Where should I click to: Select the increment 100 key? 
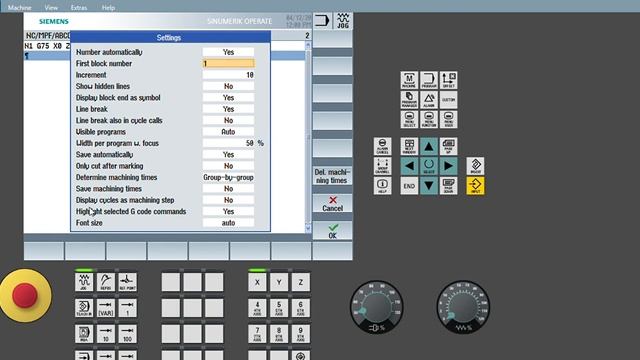pos(127,334)
